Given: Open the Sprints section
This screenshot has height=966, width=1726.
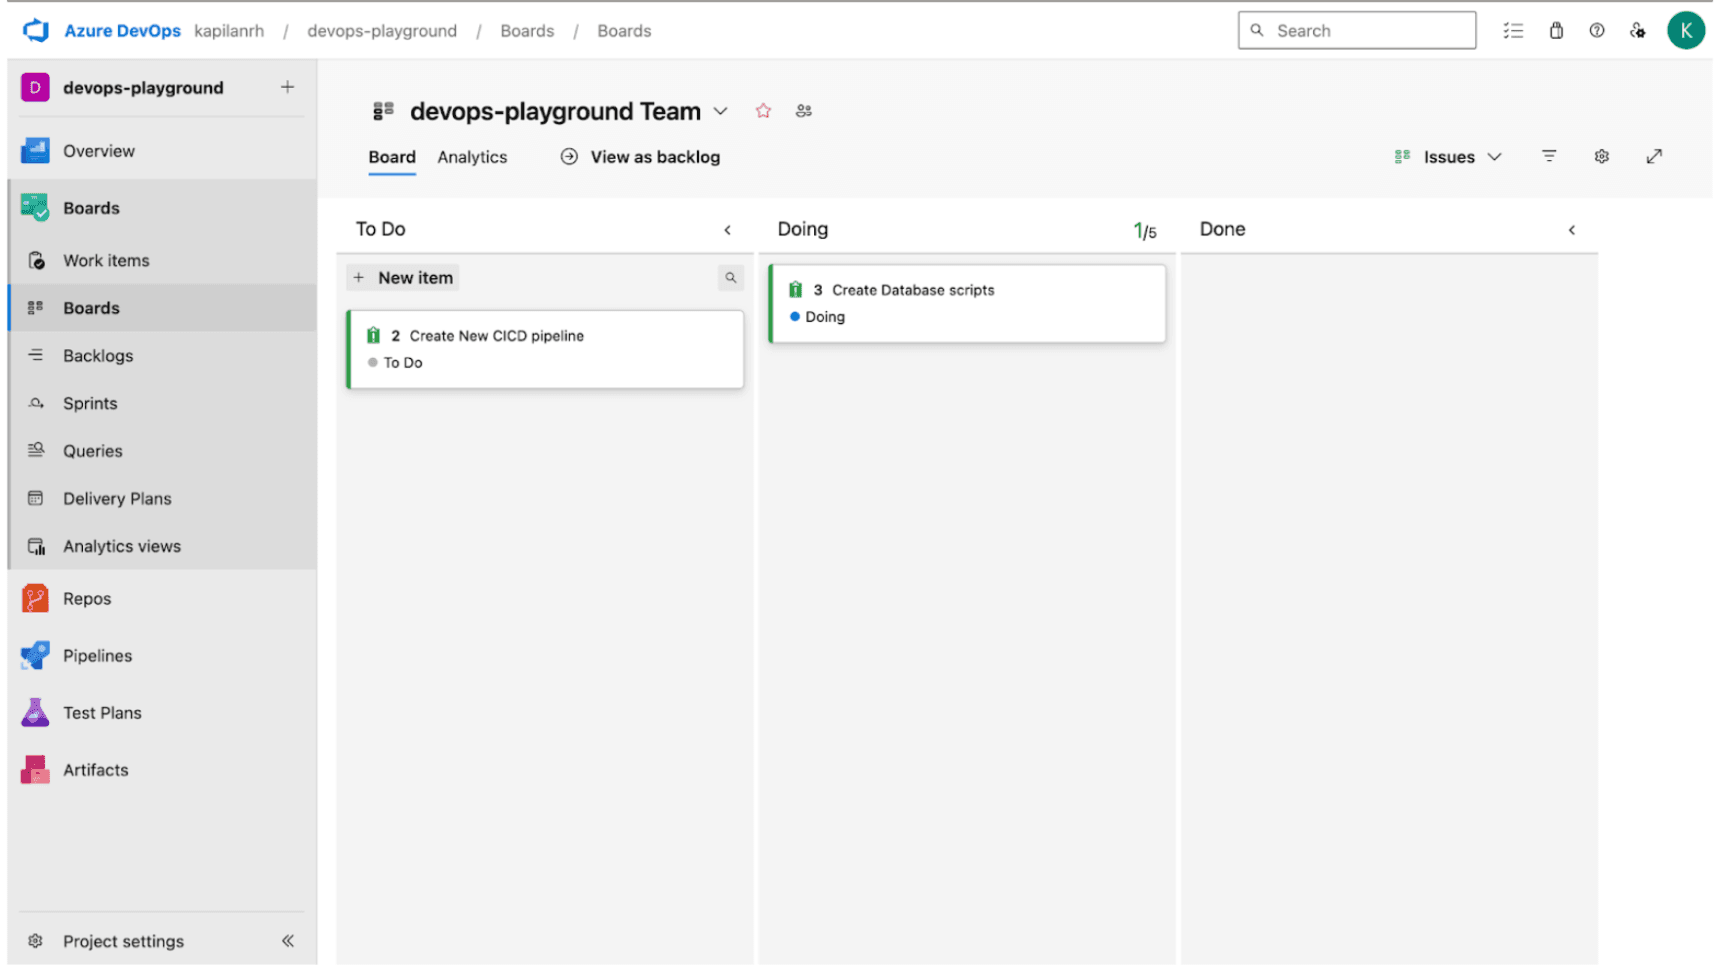Looking at the screenshot, I should 89,403.
